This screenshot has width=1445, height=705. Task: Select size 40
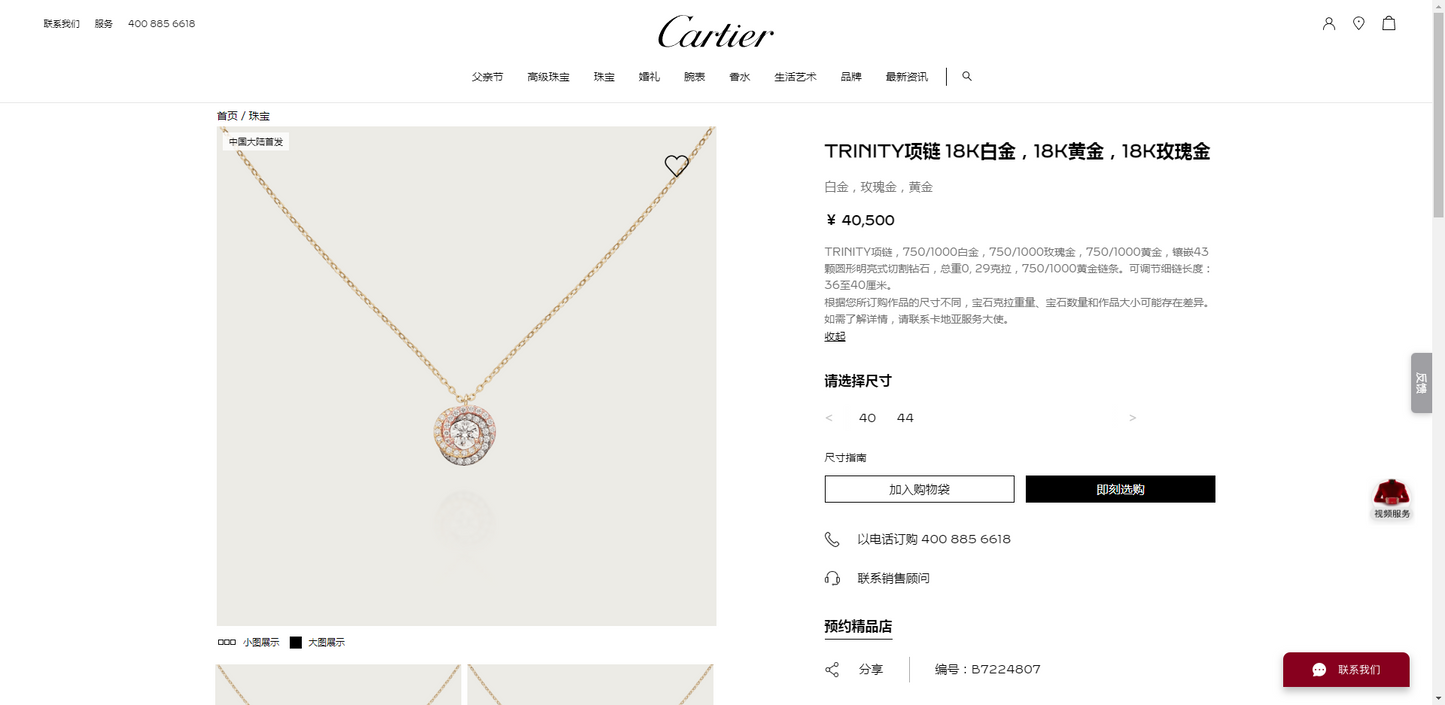[x=867, y=418]
